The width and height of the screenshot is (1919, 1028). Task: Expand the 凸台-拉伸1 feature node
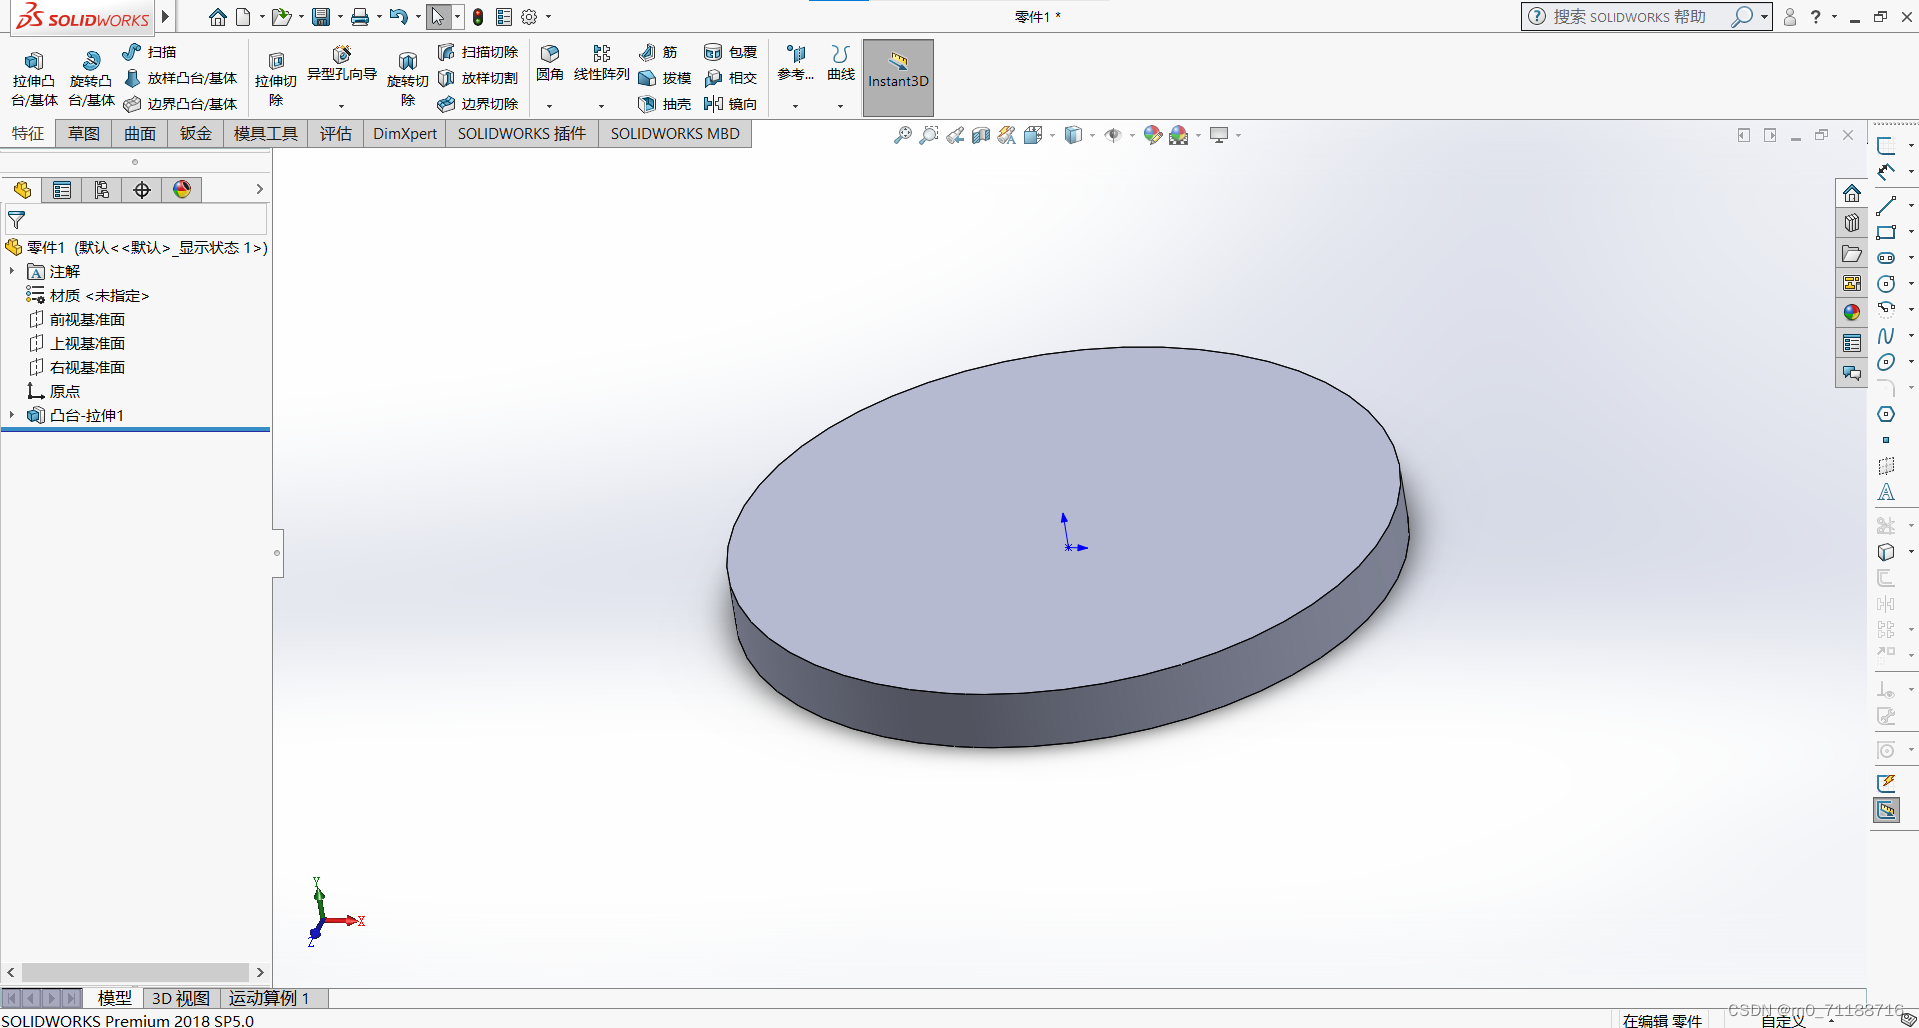(x=12, y=416)
